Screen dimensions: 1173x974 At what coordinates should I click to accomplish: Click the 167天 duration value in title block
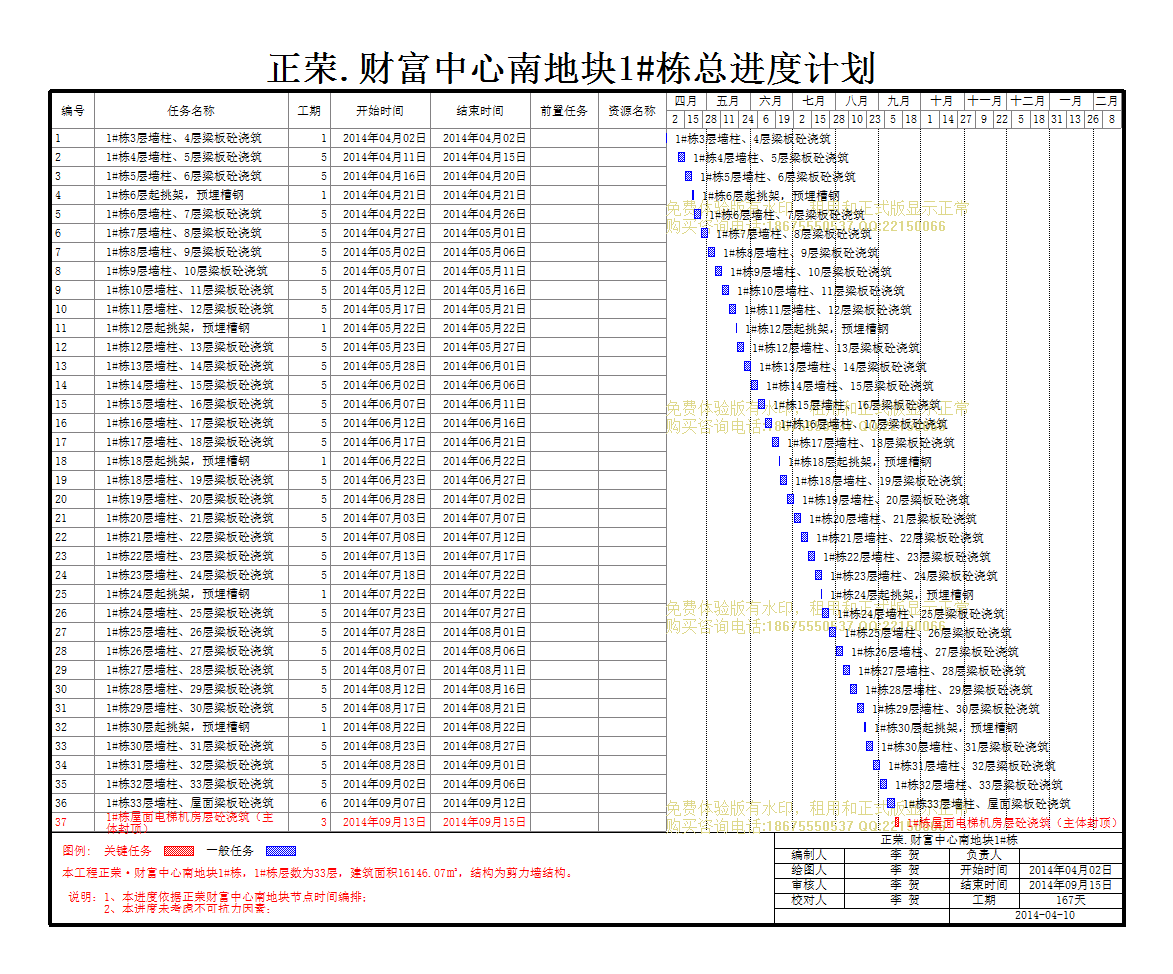pyautogui.click(x=1071, y=899)
